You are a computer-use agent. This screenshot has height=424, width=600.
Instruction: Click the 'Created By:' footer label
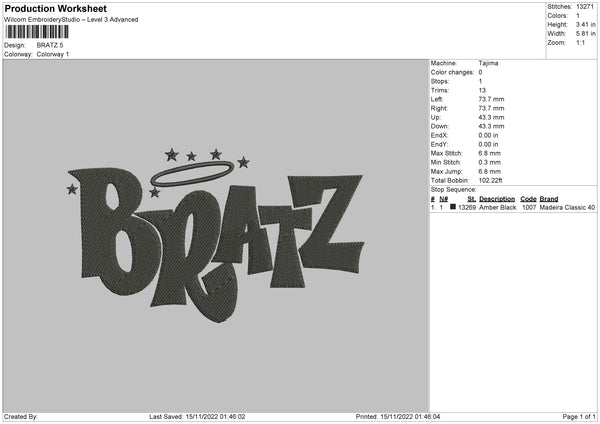tap(21, 417)
